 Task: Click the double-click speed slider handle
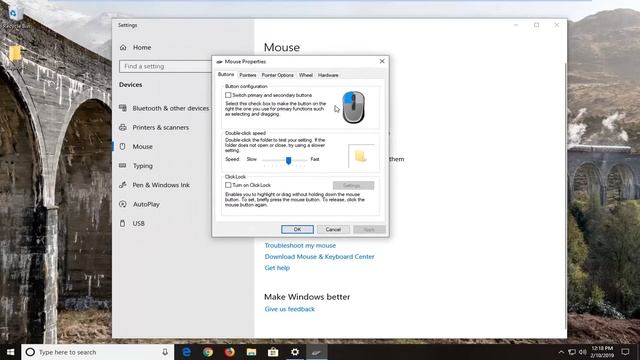(x=289, y=160)
